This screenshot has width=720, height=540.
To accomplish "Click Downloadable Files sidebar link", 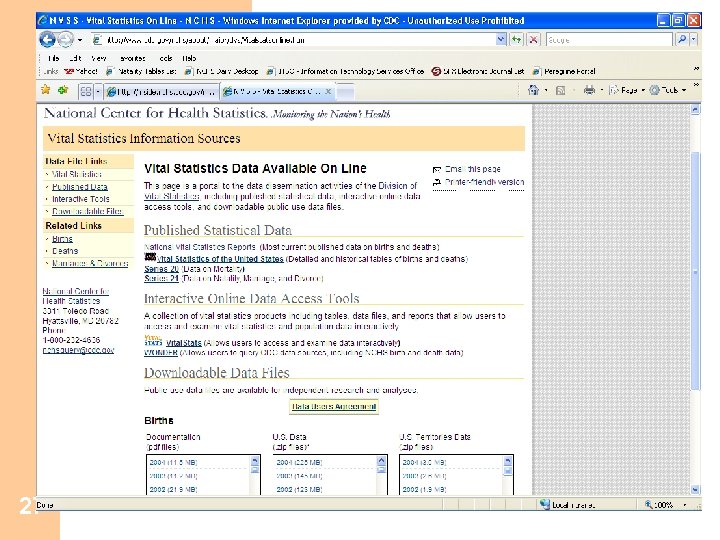I will 87,211.
